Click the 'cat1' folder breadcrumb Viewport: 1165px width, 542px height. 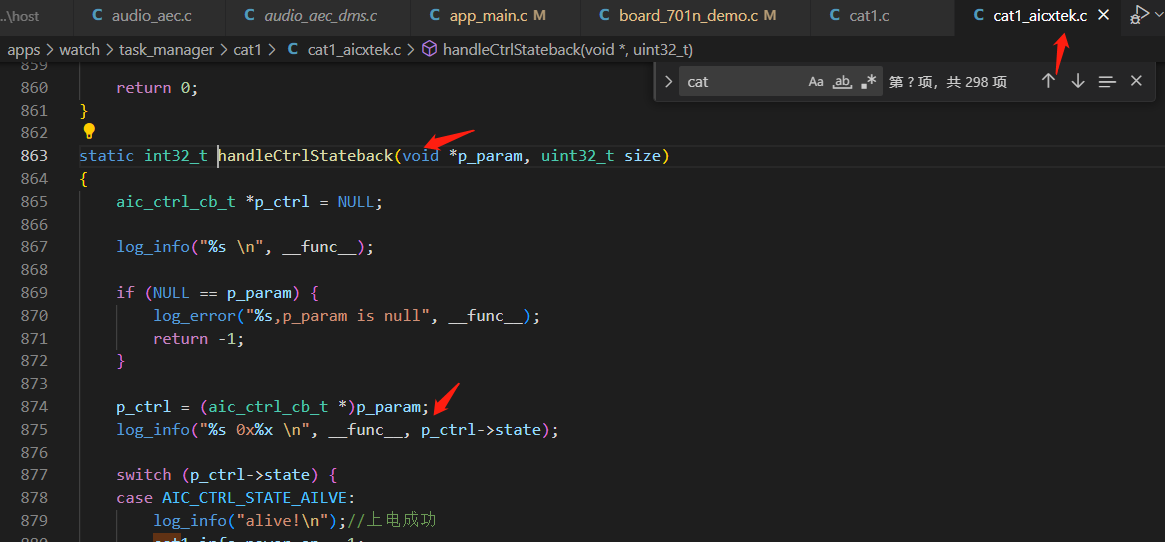click(x=247, y=50)
